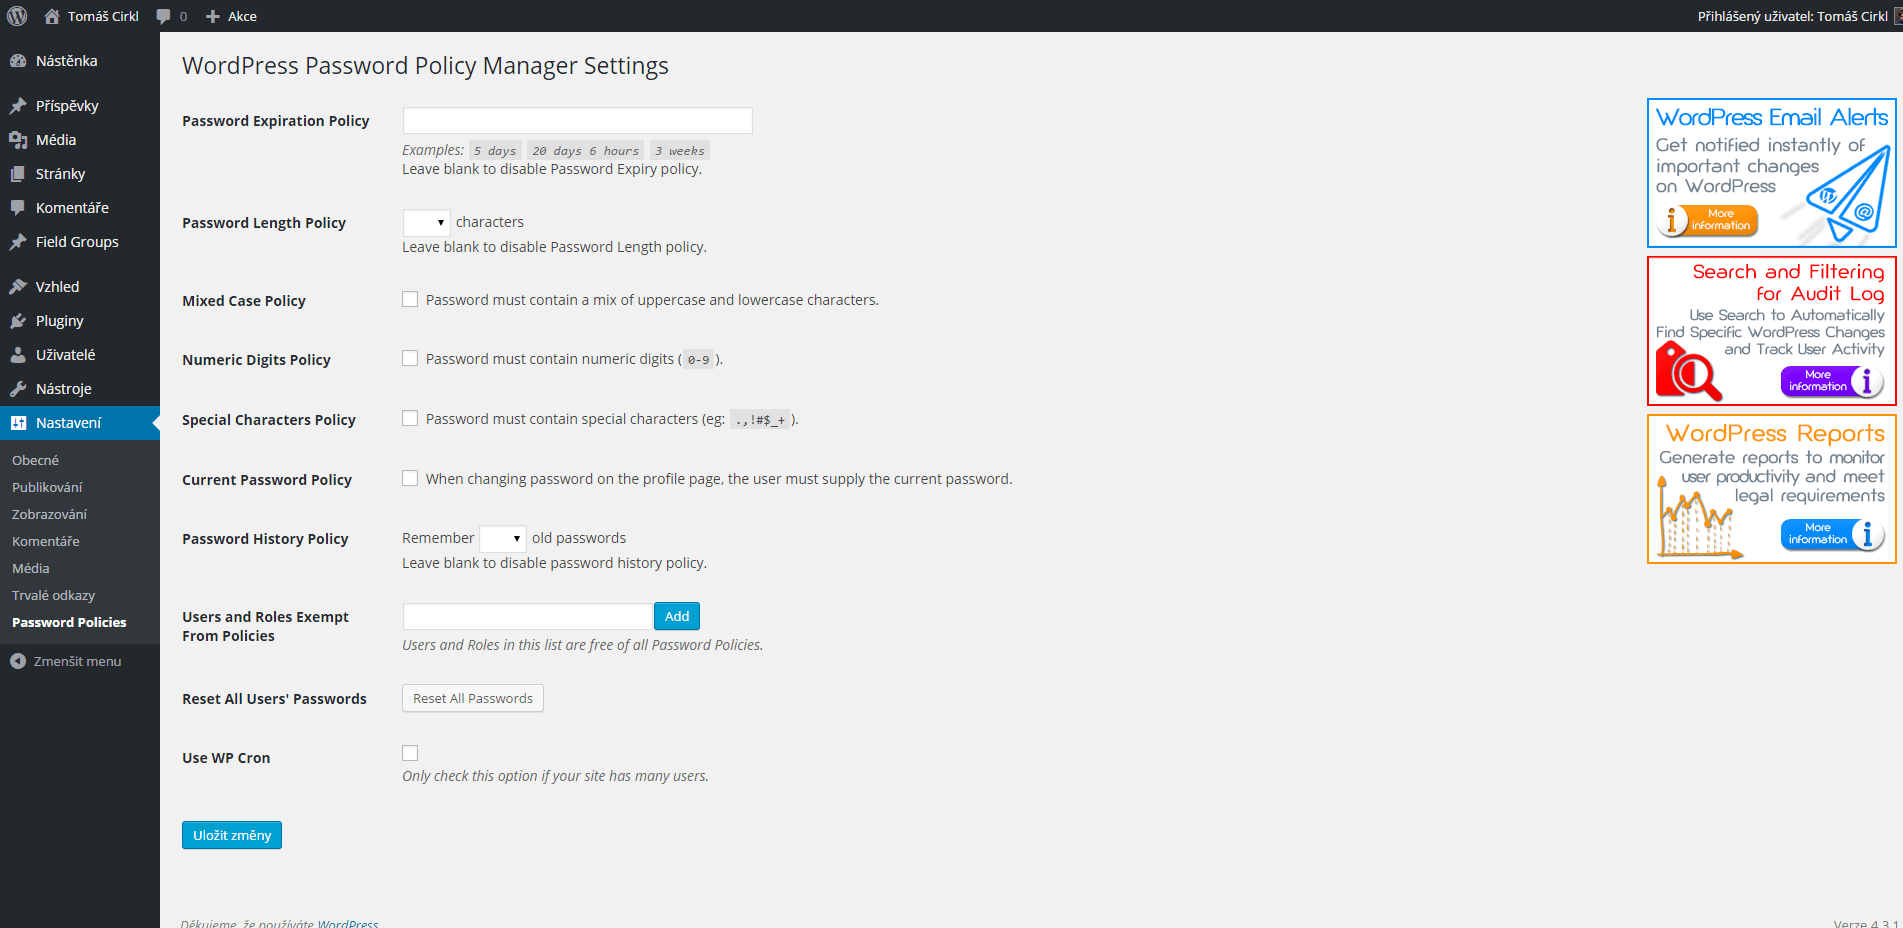This screenshot has height=928, width=1903.
Task: Click the Příspěvky pushpin icon
Action: (18, 106)
